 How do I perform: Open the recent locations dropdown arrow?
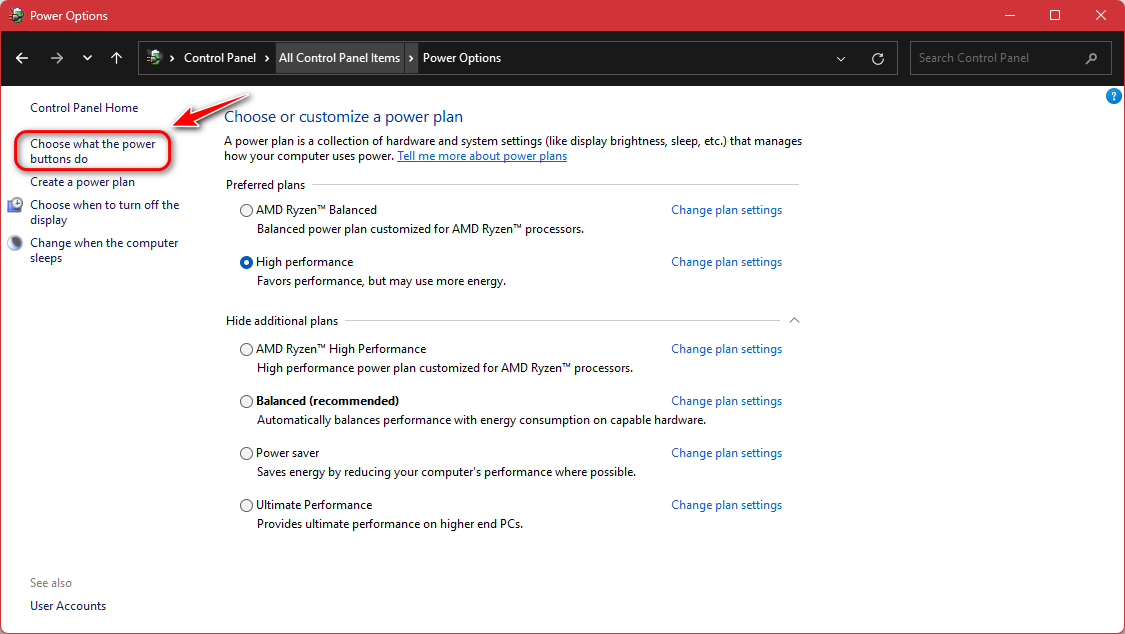[x=87, y=58]
